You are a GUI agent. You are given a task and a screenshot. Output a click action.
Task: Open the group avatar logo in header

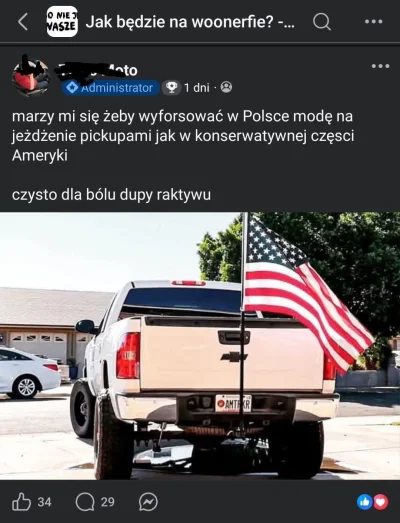[x=62, y=22]
